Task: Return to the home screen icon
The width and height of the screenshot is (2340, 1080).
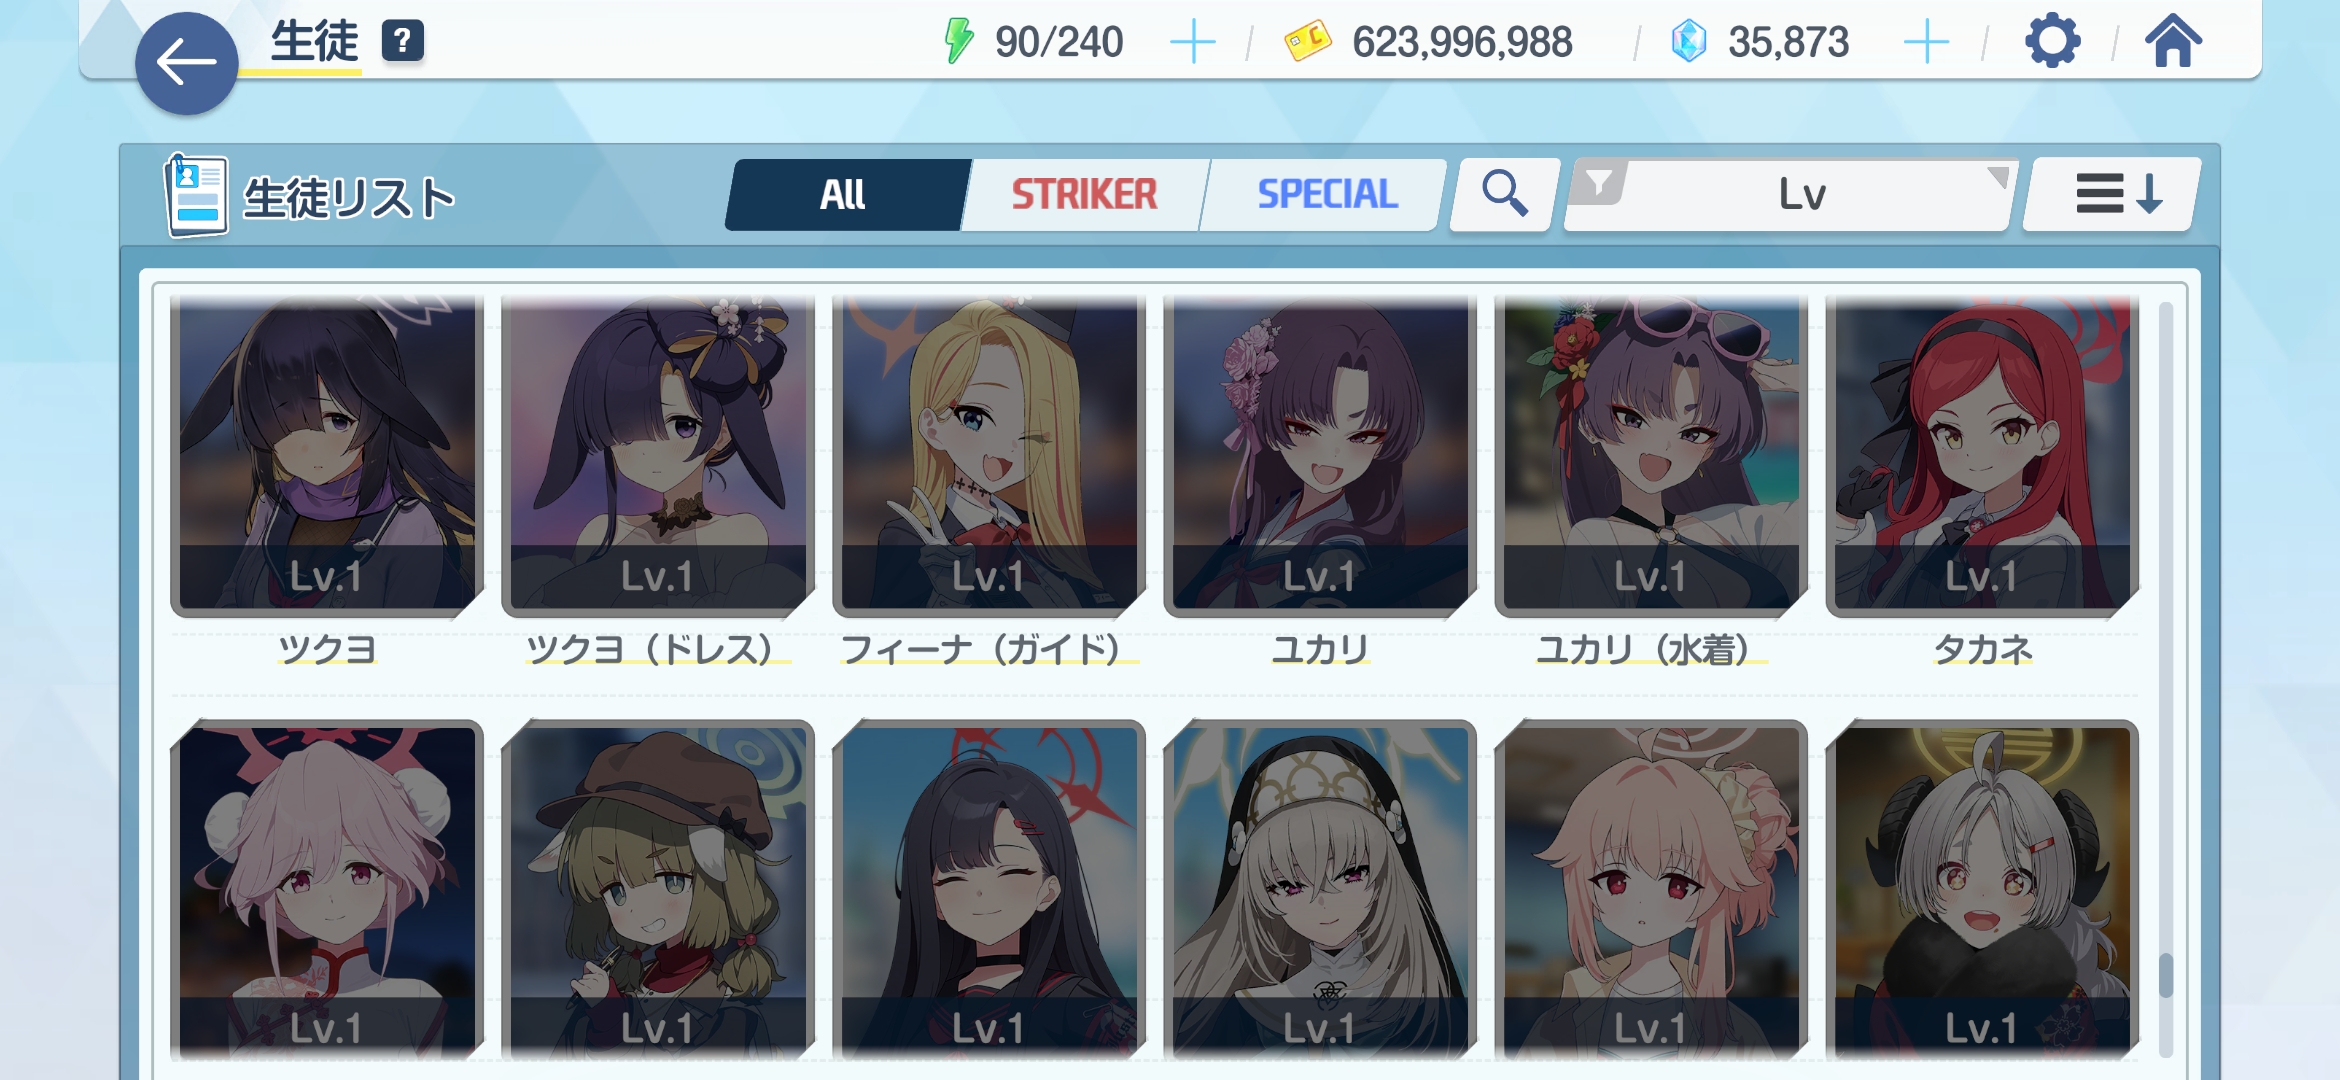Action: tap(2172, 42)
